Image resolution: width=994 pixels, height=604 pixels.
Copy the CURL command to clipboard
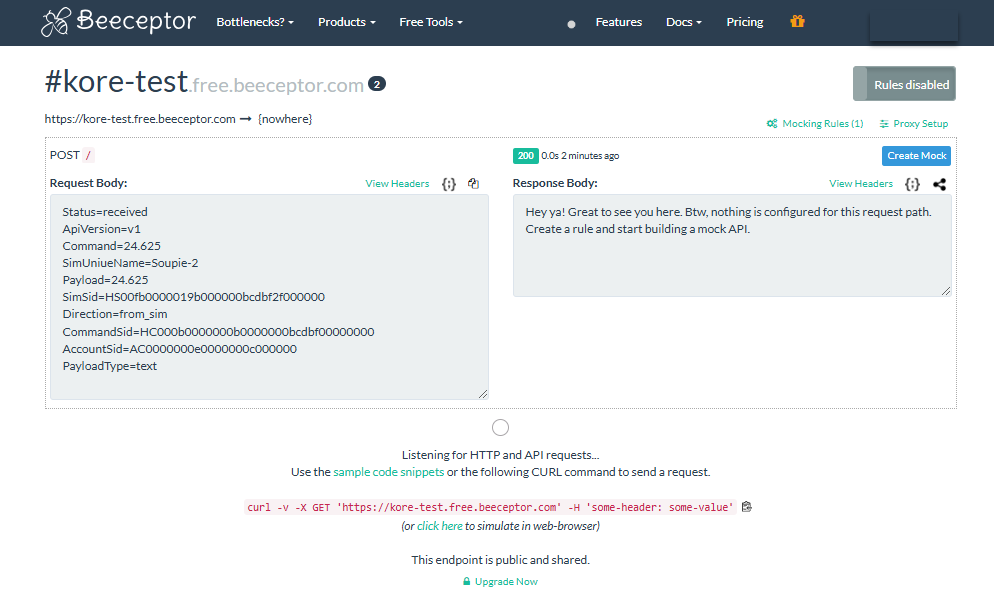click(x=747, y=507)
